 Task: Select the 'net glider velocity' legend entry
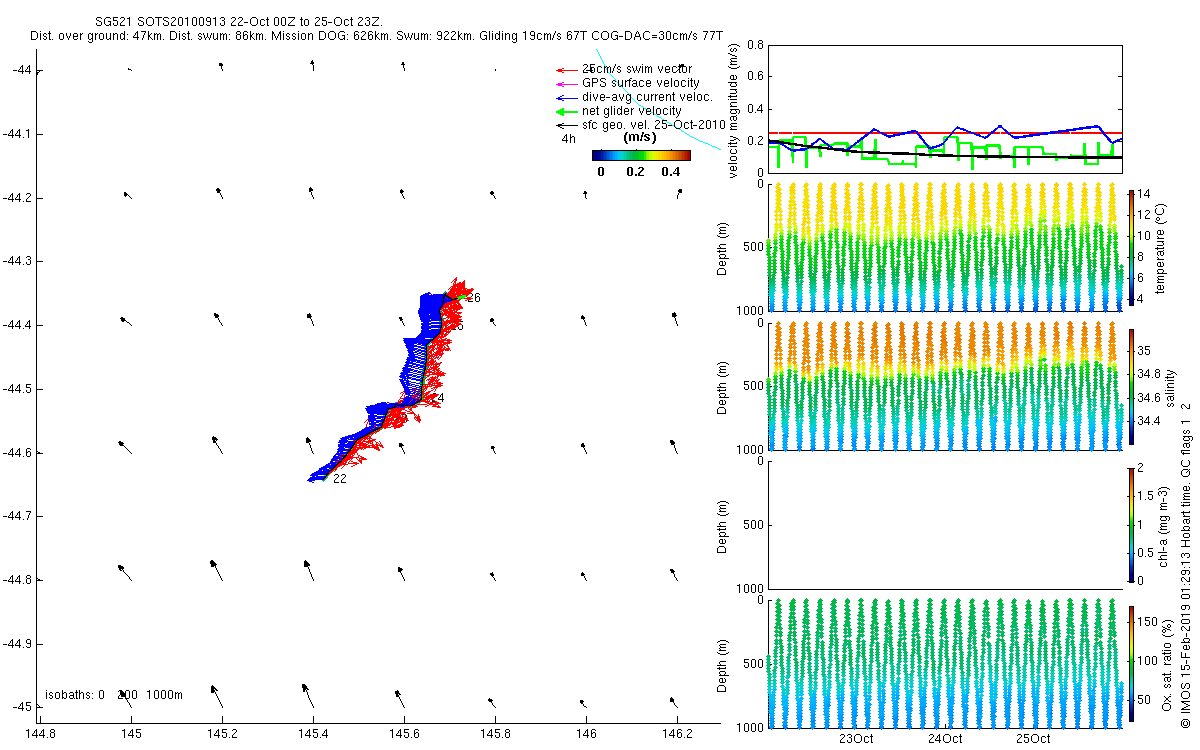click(620, 111)
